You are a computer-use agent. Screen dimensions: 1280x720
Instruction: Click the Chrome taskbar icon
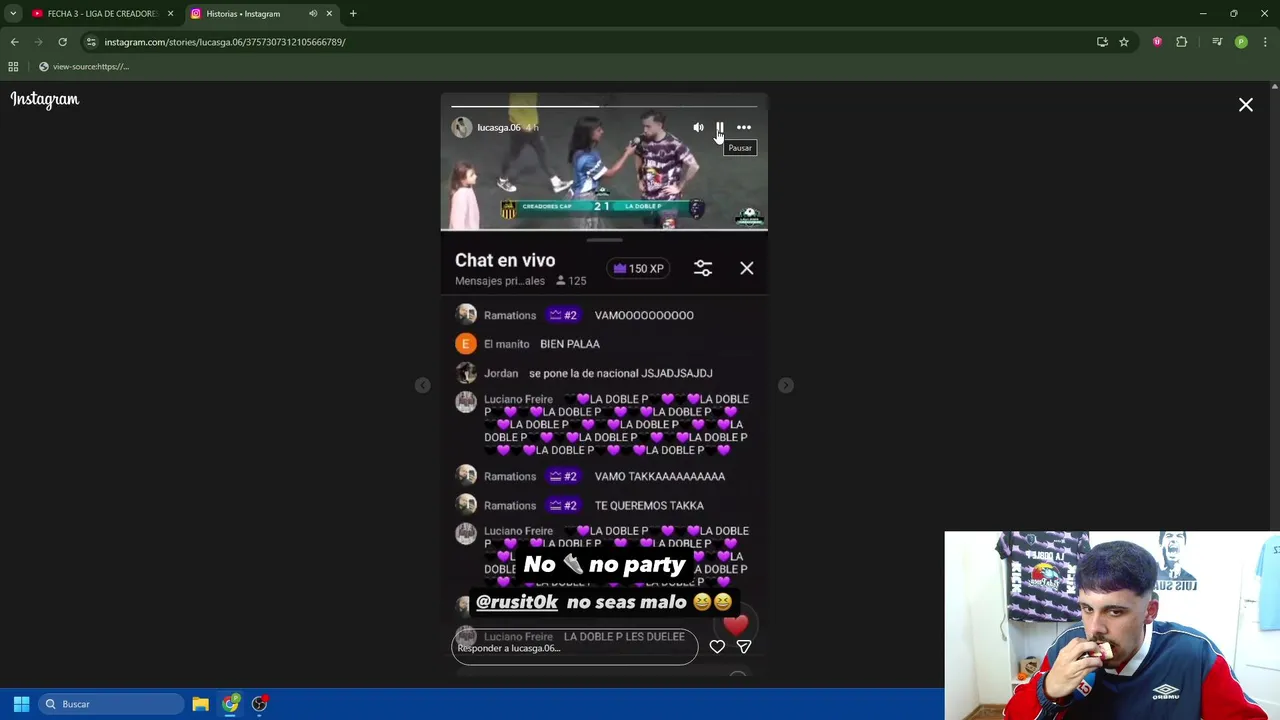[231, 704]
